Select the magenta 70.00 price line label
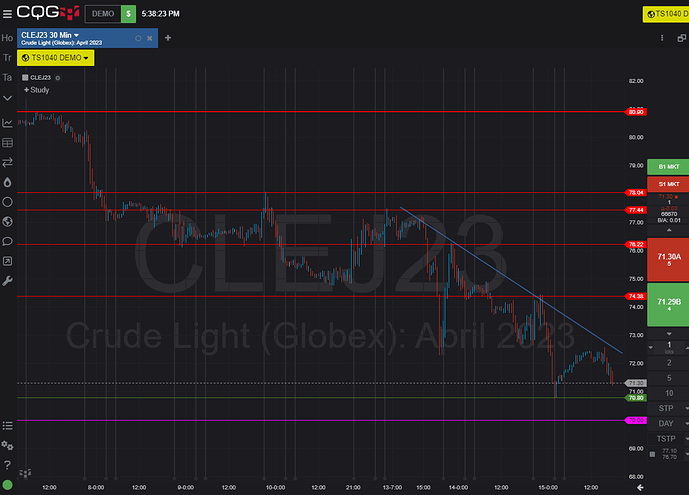689x495 pixels. pos(635,420)
